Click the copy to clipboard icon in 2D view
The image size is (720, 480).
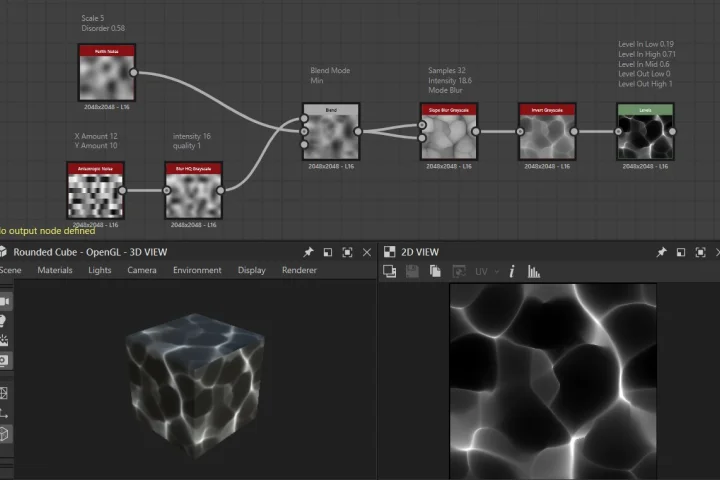pos(435,271)
